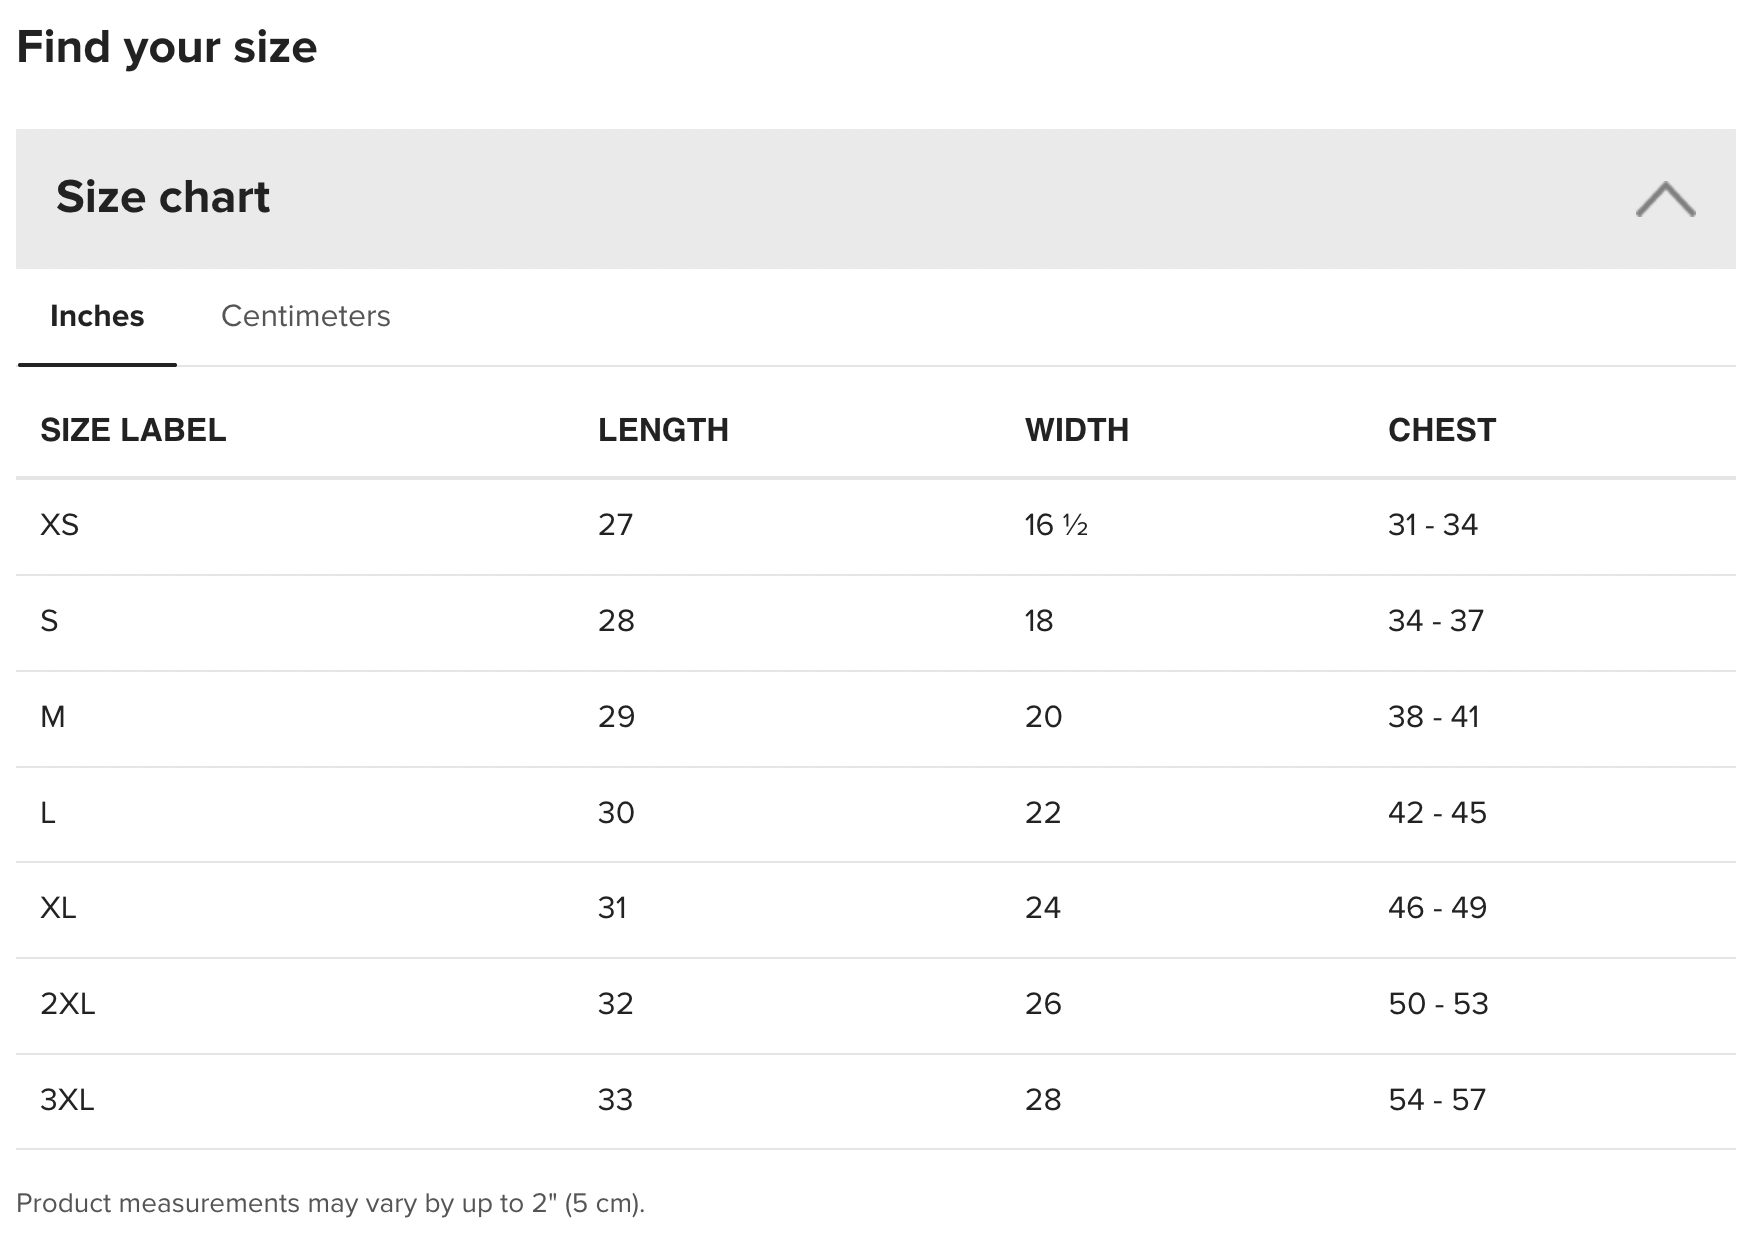Collapse the Size chart chevron arrow
The width and height of the screenshot is (1754, 1240).
[x=1665, y=199]
